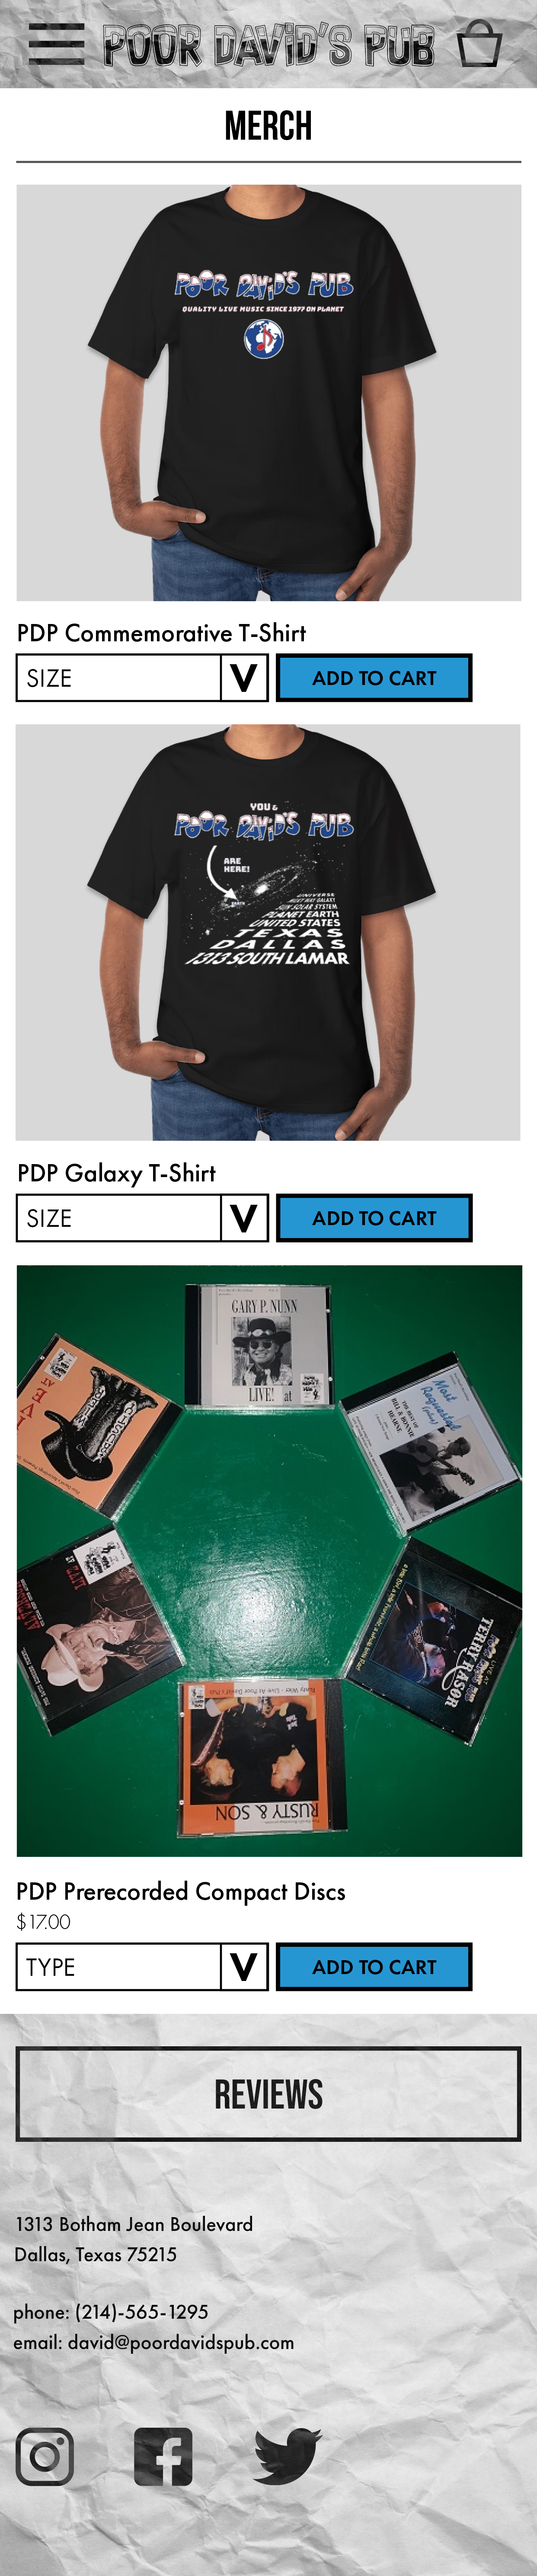Open the shopping bag cart icon
Image resolution: width=537 pixels, height=2576 pixels.
tap(479, 43)
